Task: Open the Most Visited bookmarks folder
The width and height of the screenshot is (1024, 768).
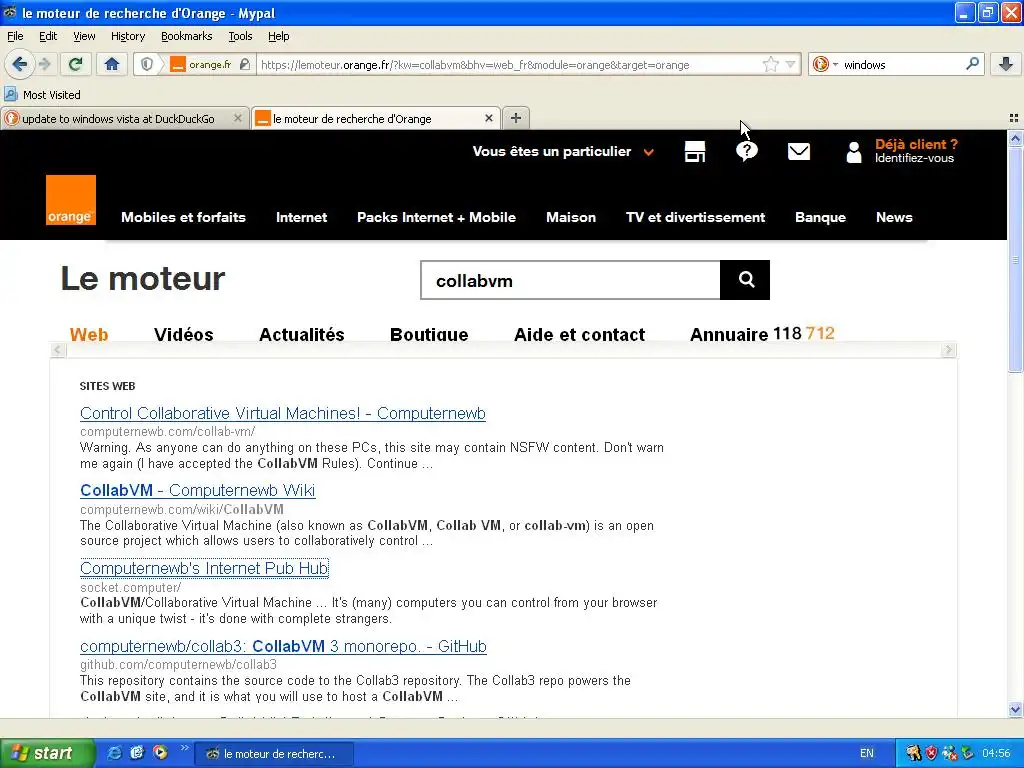Action: point(43,95)
